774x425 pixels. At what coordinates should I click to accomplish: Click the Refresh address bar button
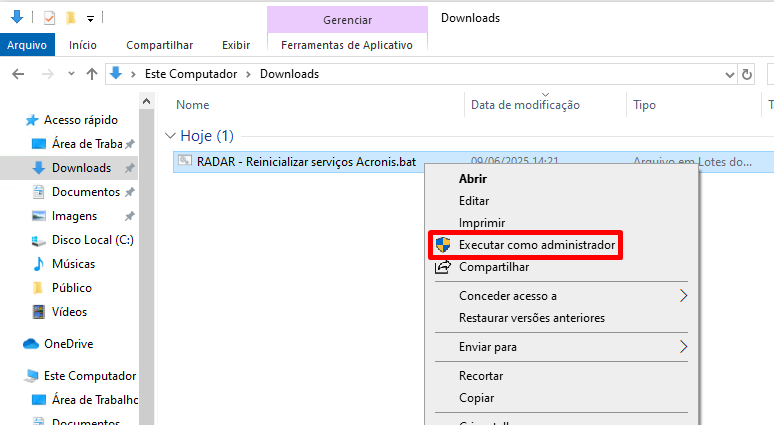747,74
